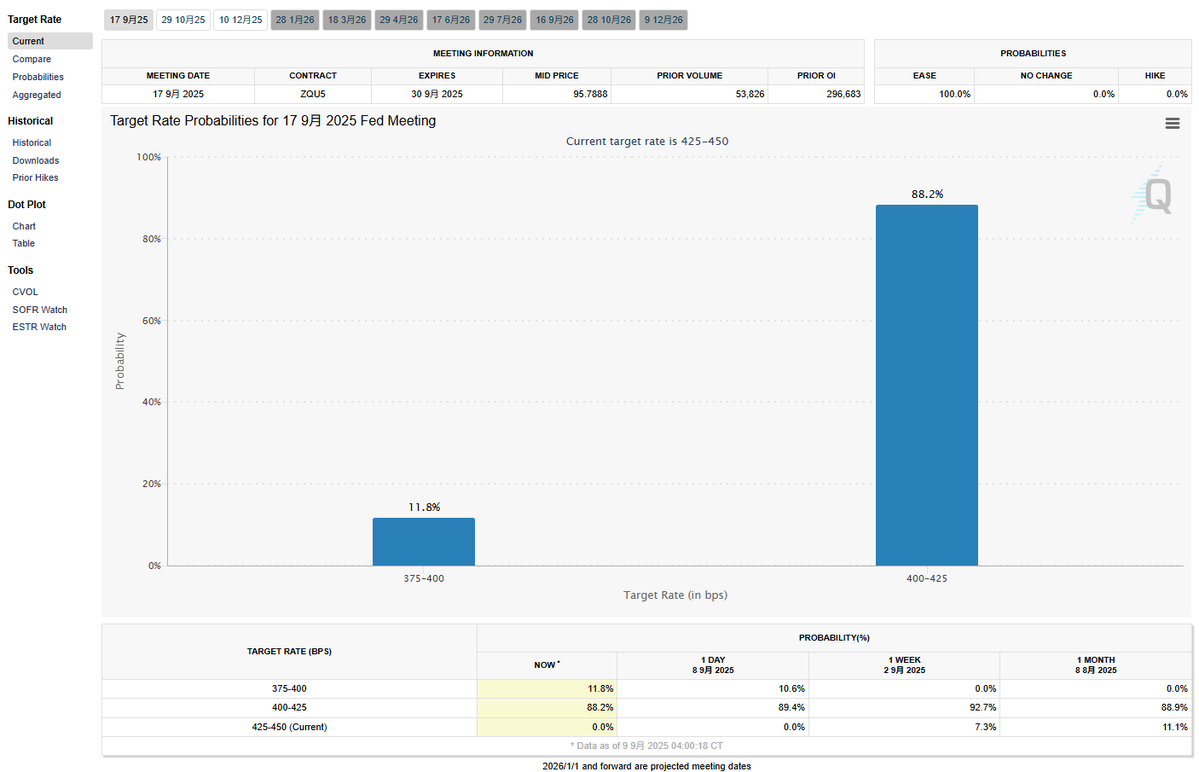Launch the CVOL tool
Screen dimensions: 1199x772
[24, 292]
